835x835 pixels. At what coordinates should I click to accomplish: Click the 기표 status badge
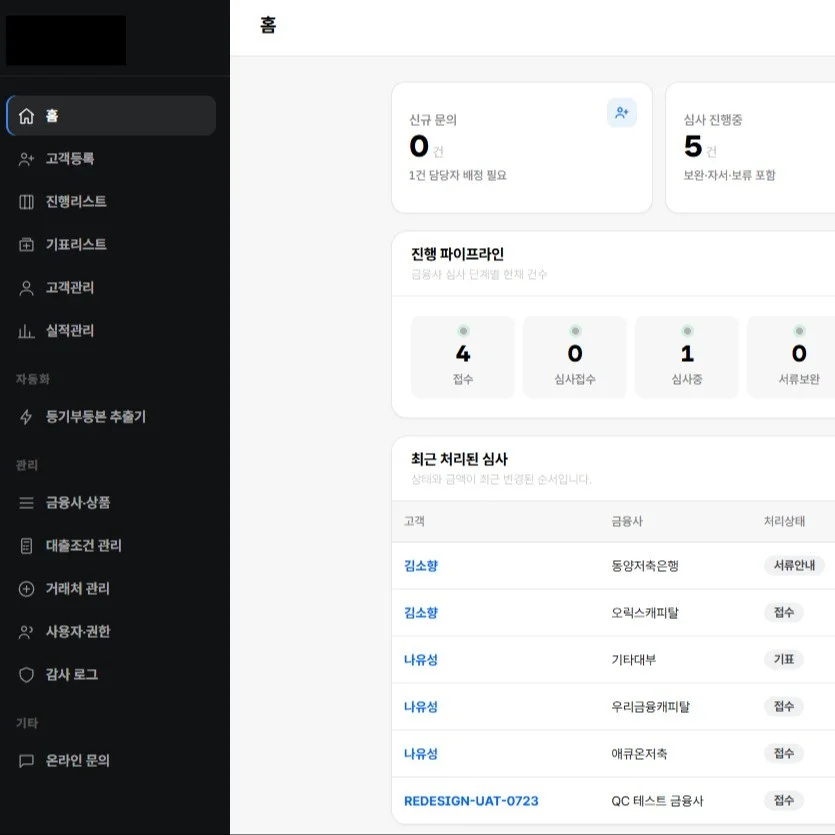pos(784,659)
